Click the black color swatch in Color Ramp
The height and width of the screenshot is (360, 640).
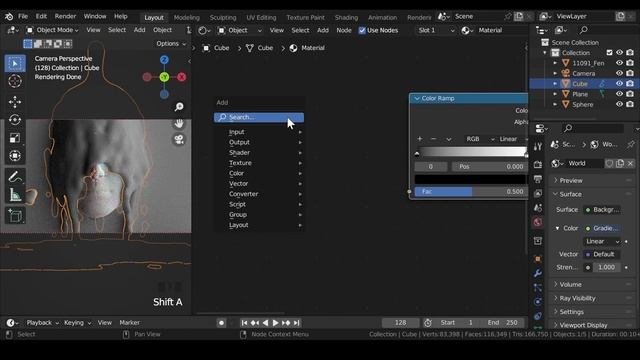471,179
